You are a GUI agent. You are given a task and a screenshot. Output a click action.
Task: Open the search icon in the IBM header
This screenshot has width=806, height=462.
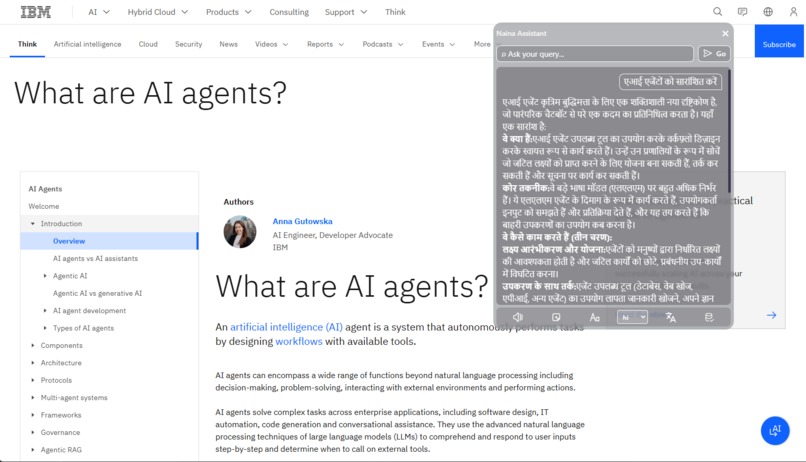coord(717,12)
